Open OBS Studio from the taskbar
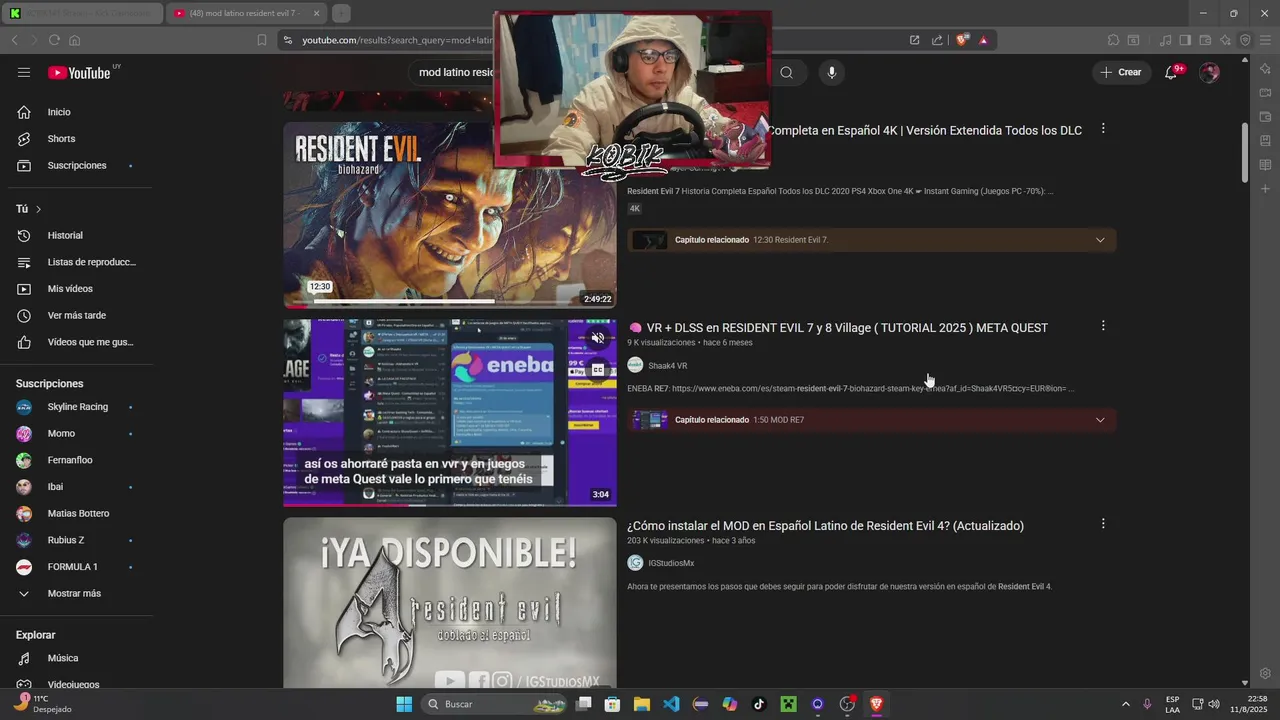This screenshot has height=720, width=1280. [x=847, y=704]
